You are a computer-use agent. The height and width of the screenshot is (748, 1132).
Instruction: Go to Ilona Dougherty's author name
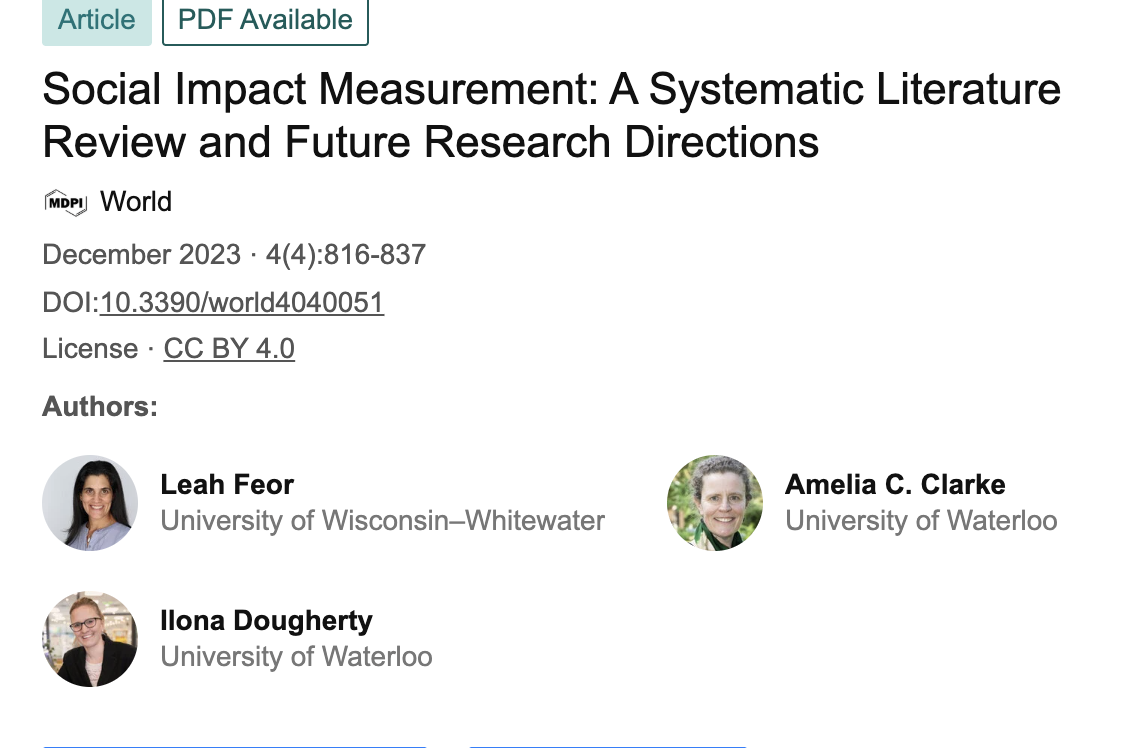point(266,621)
